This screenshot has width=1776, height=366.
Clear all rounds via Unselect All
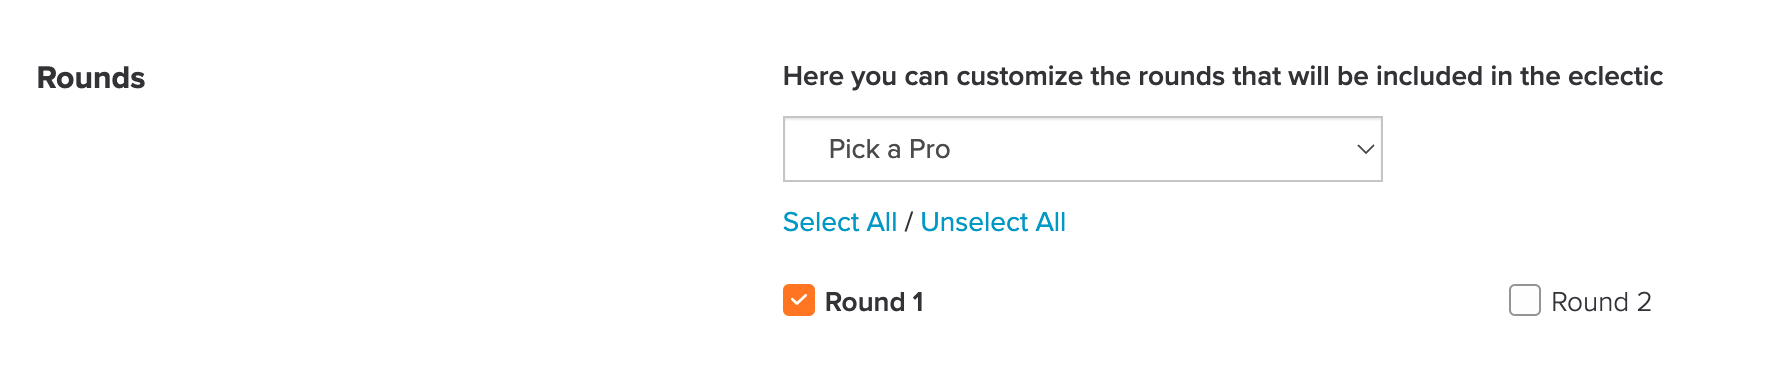pyautogui.click(x=993, y=222)
